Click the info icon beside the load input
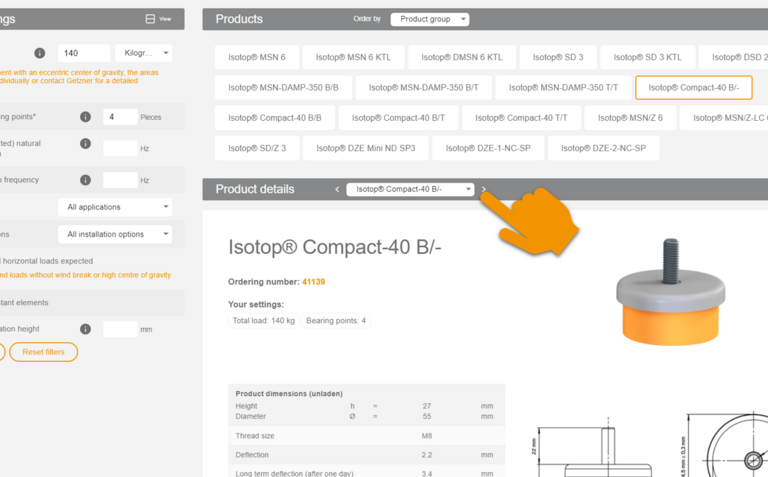 [40, 53]
